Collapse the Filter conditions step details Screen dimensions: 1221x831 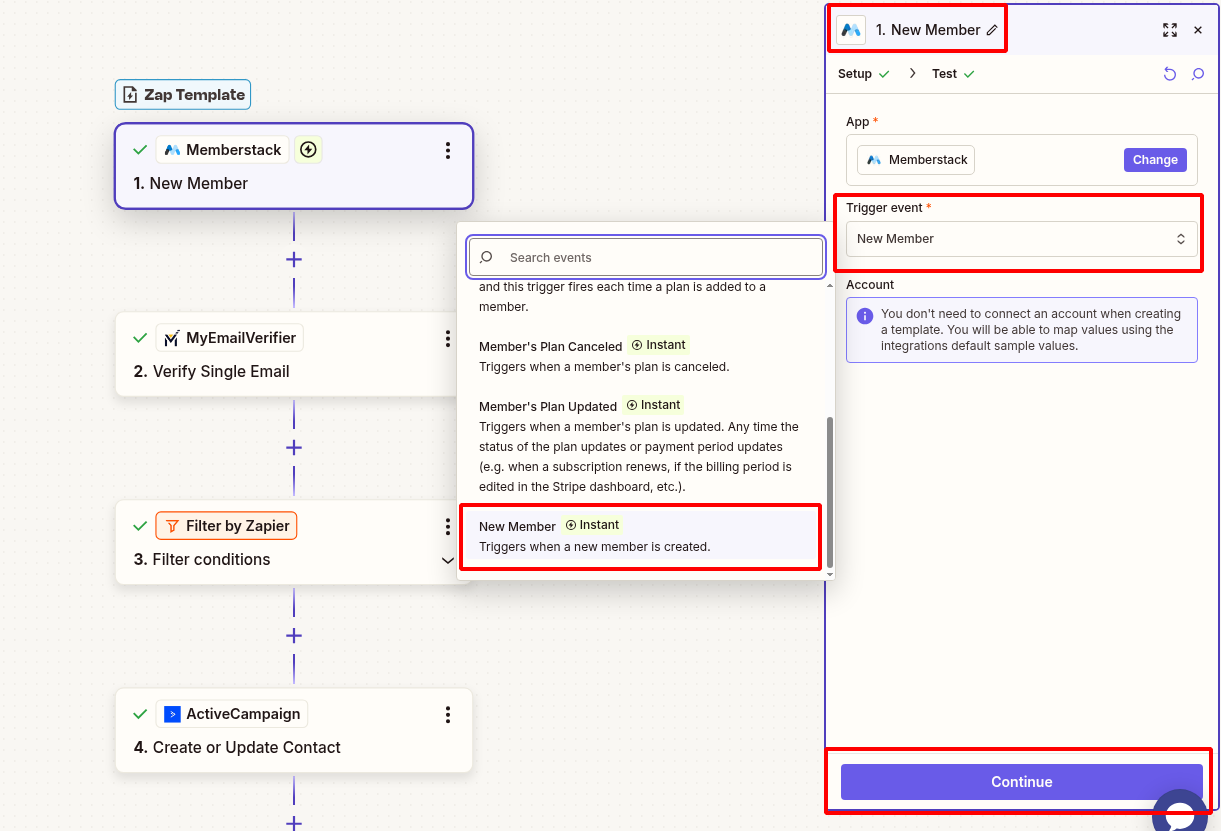point(447,560)
